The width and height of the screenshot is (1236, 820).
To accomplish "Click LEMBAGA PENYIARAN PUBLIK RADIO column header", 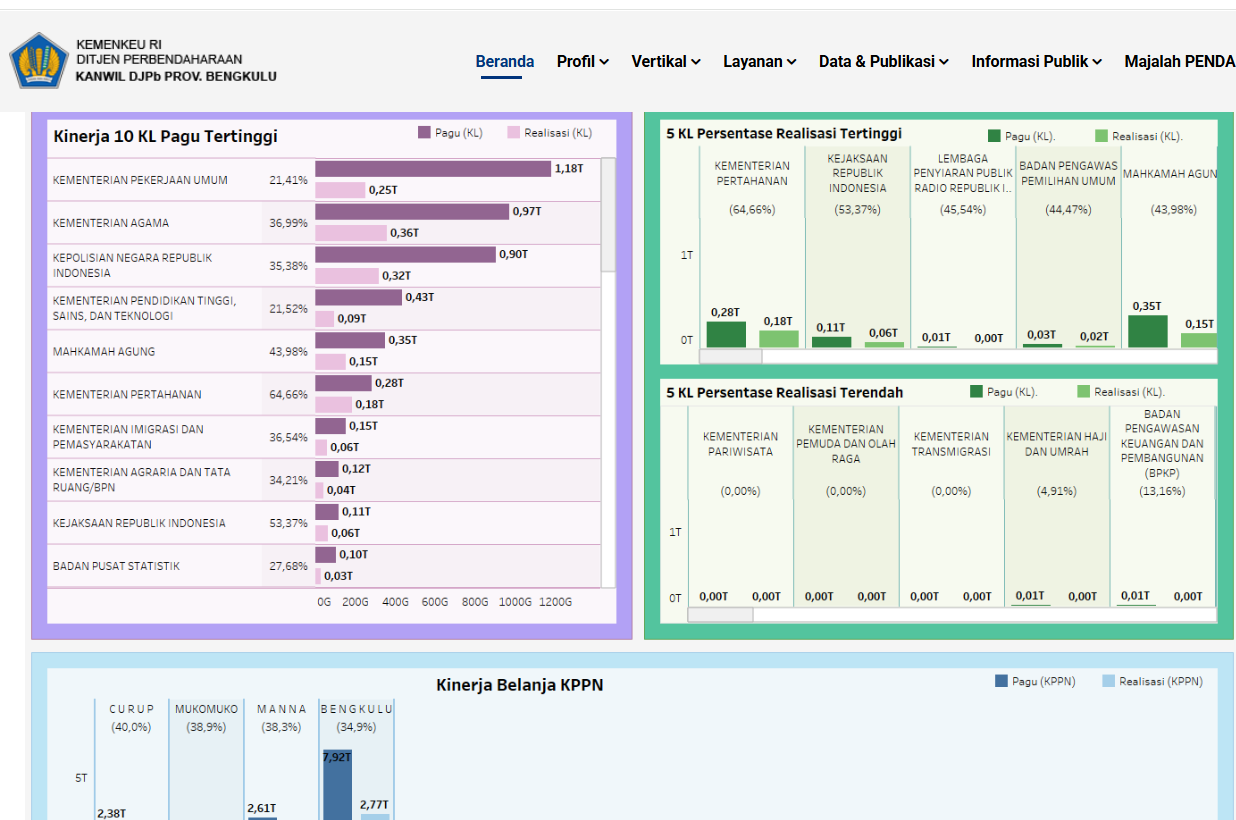I will (964, 173).
